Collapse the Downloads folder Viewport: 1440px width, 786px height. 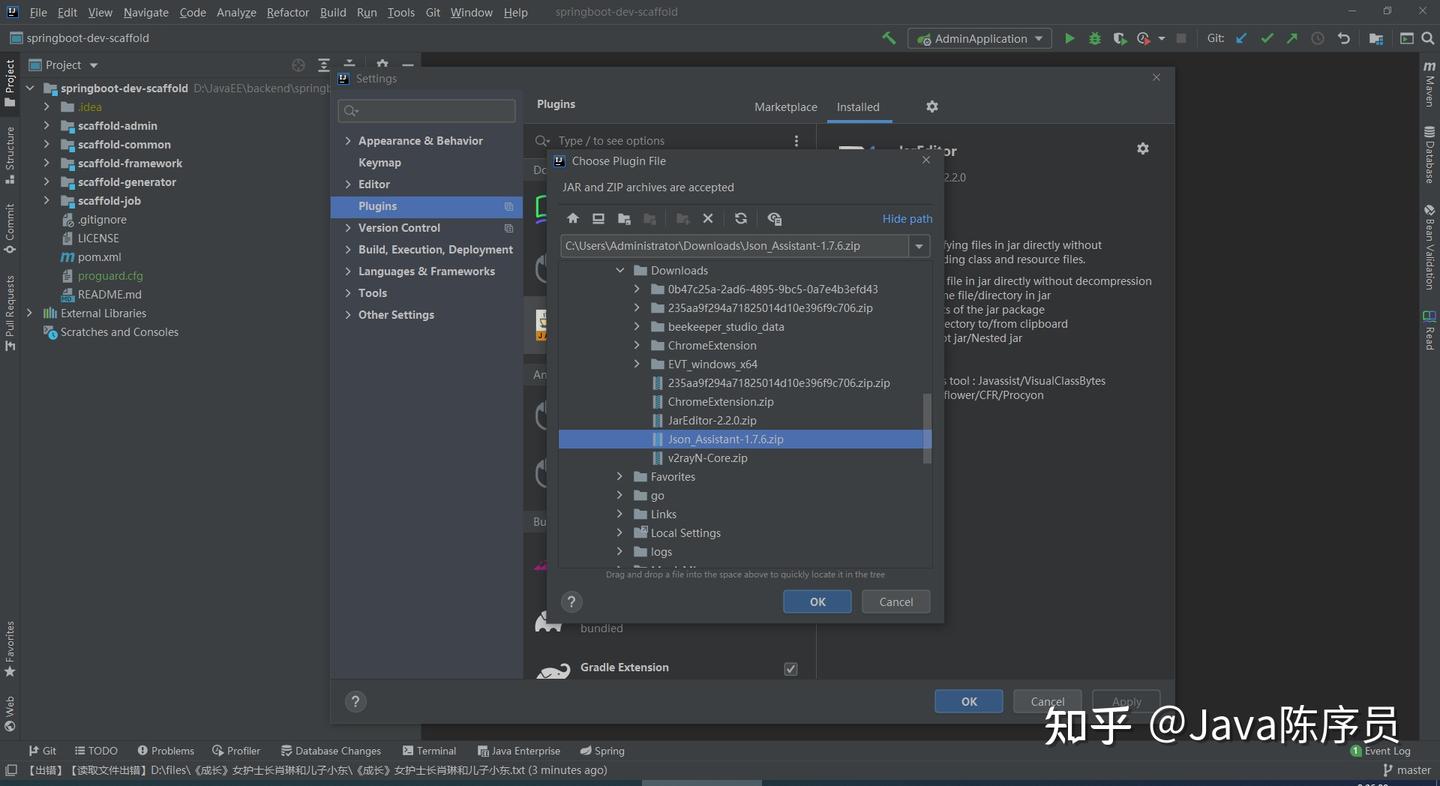click(619, 270)
